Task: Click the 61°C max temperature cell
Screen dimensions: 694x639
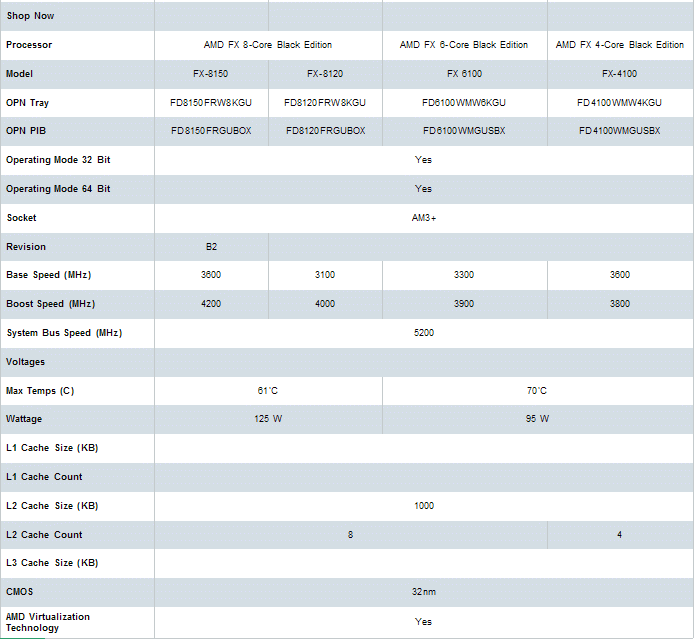Action: pos(268,391)
